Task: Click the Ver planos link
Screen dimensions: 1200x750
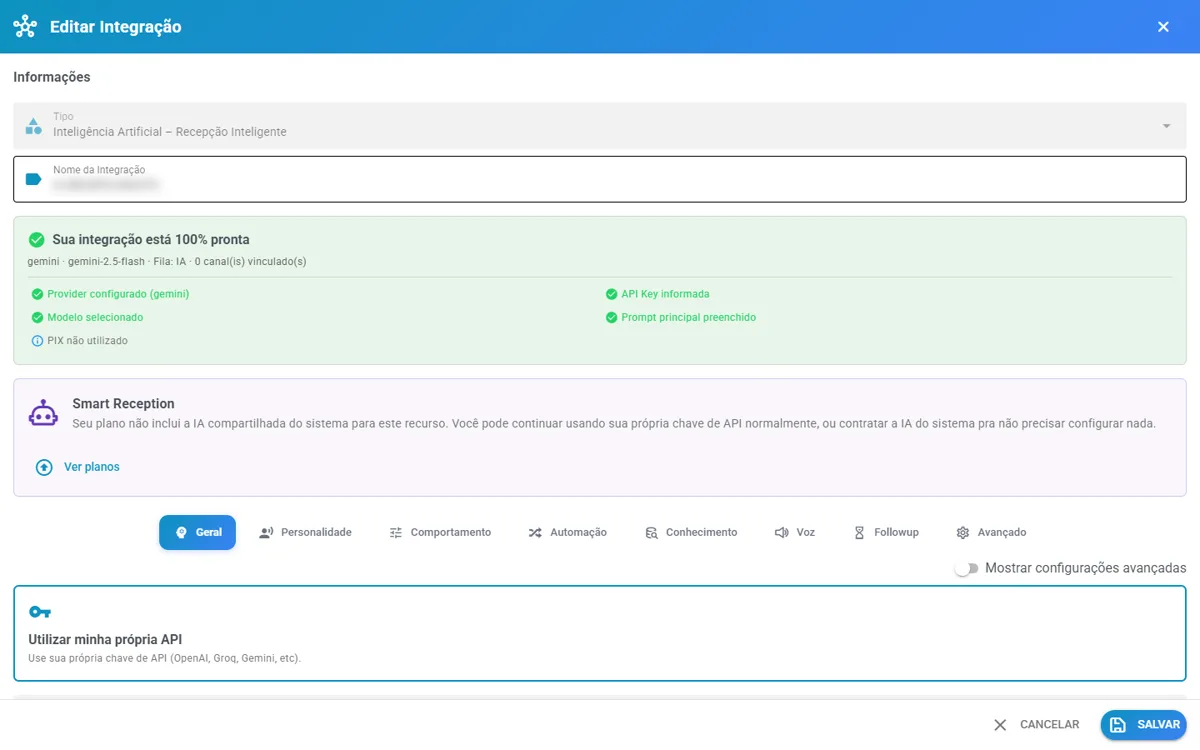Action: tap(92, 467)
